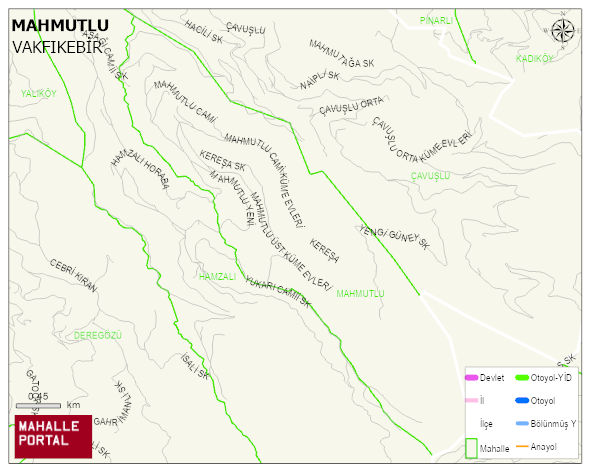Click the KEREŞA SK street label
Image resolution: width=591 pixels, height=472 pixels.
point(222,161)
